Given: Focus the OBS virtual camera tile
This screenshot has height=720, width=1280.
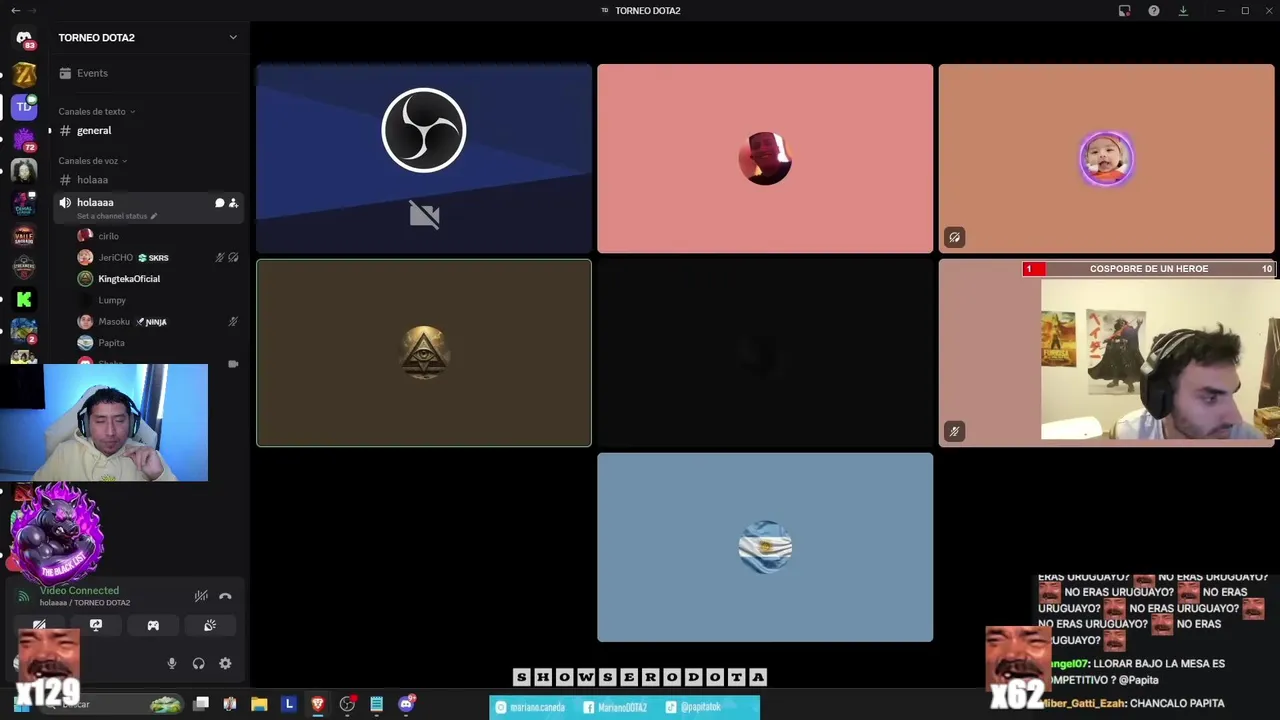Looking at the screenshot, I should click(424, 158).
